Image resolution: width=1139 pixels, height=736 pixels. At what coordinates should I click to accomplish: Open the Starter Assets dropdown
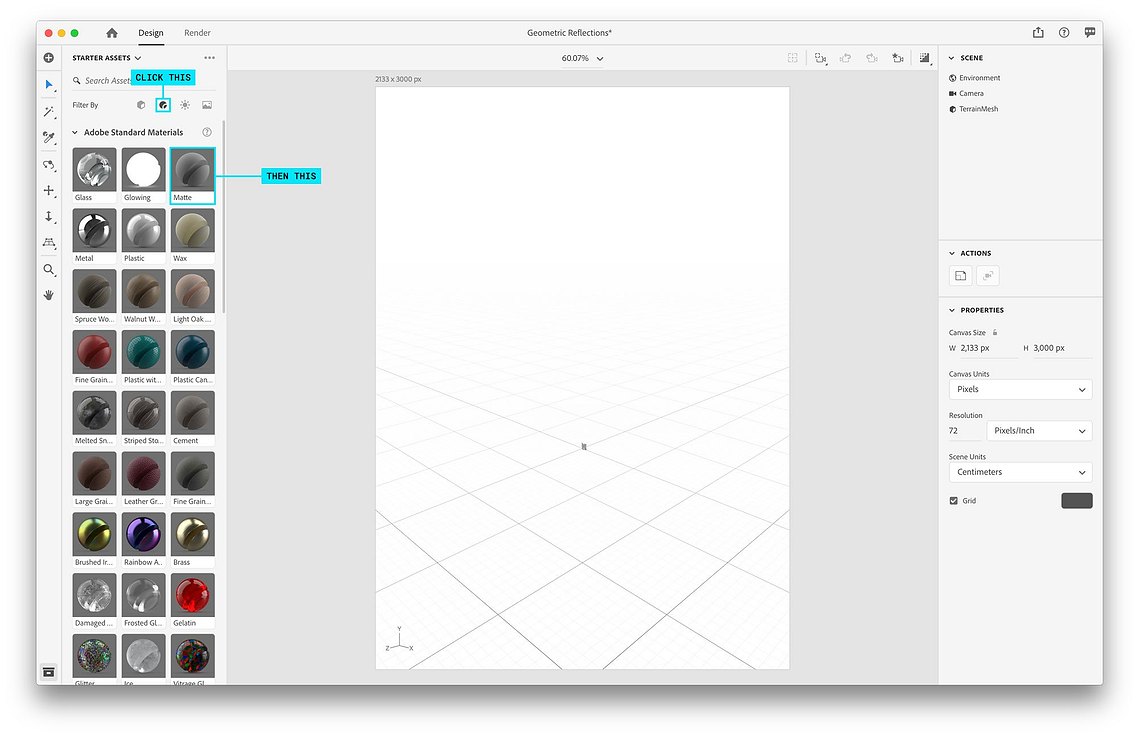(x=106, y=57)
